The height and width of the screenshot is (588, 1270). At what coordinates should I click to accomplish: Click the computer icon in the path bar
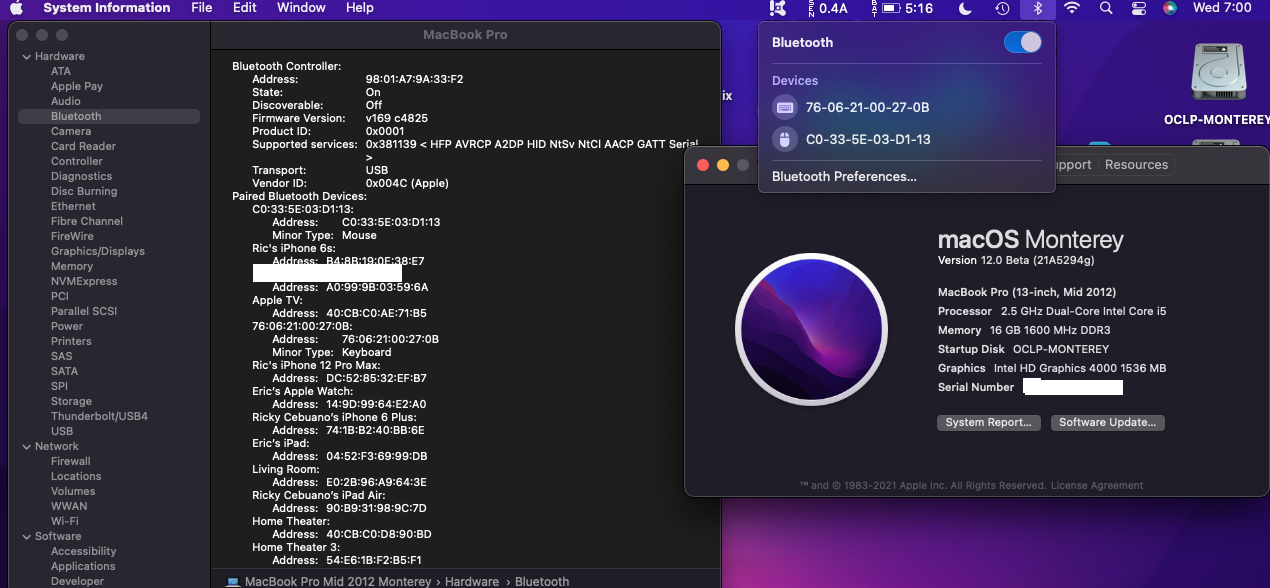[x=232, y=581]
